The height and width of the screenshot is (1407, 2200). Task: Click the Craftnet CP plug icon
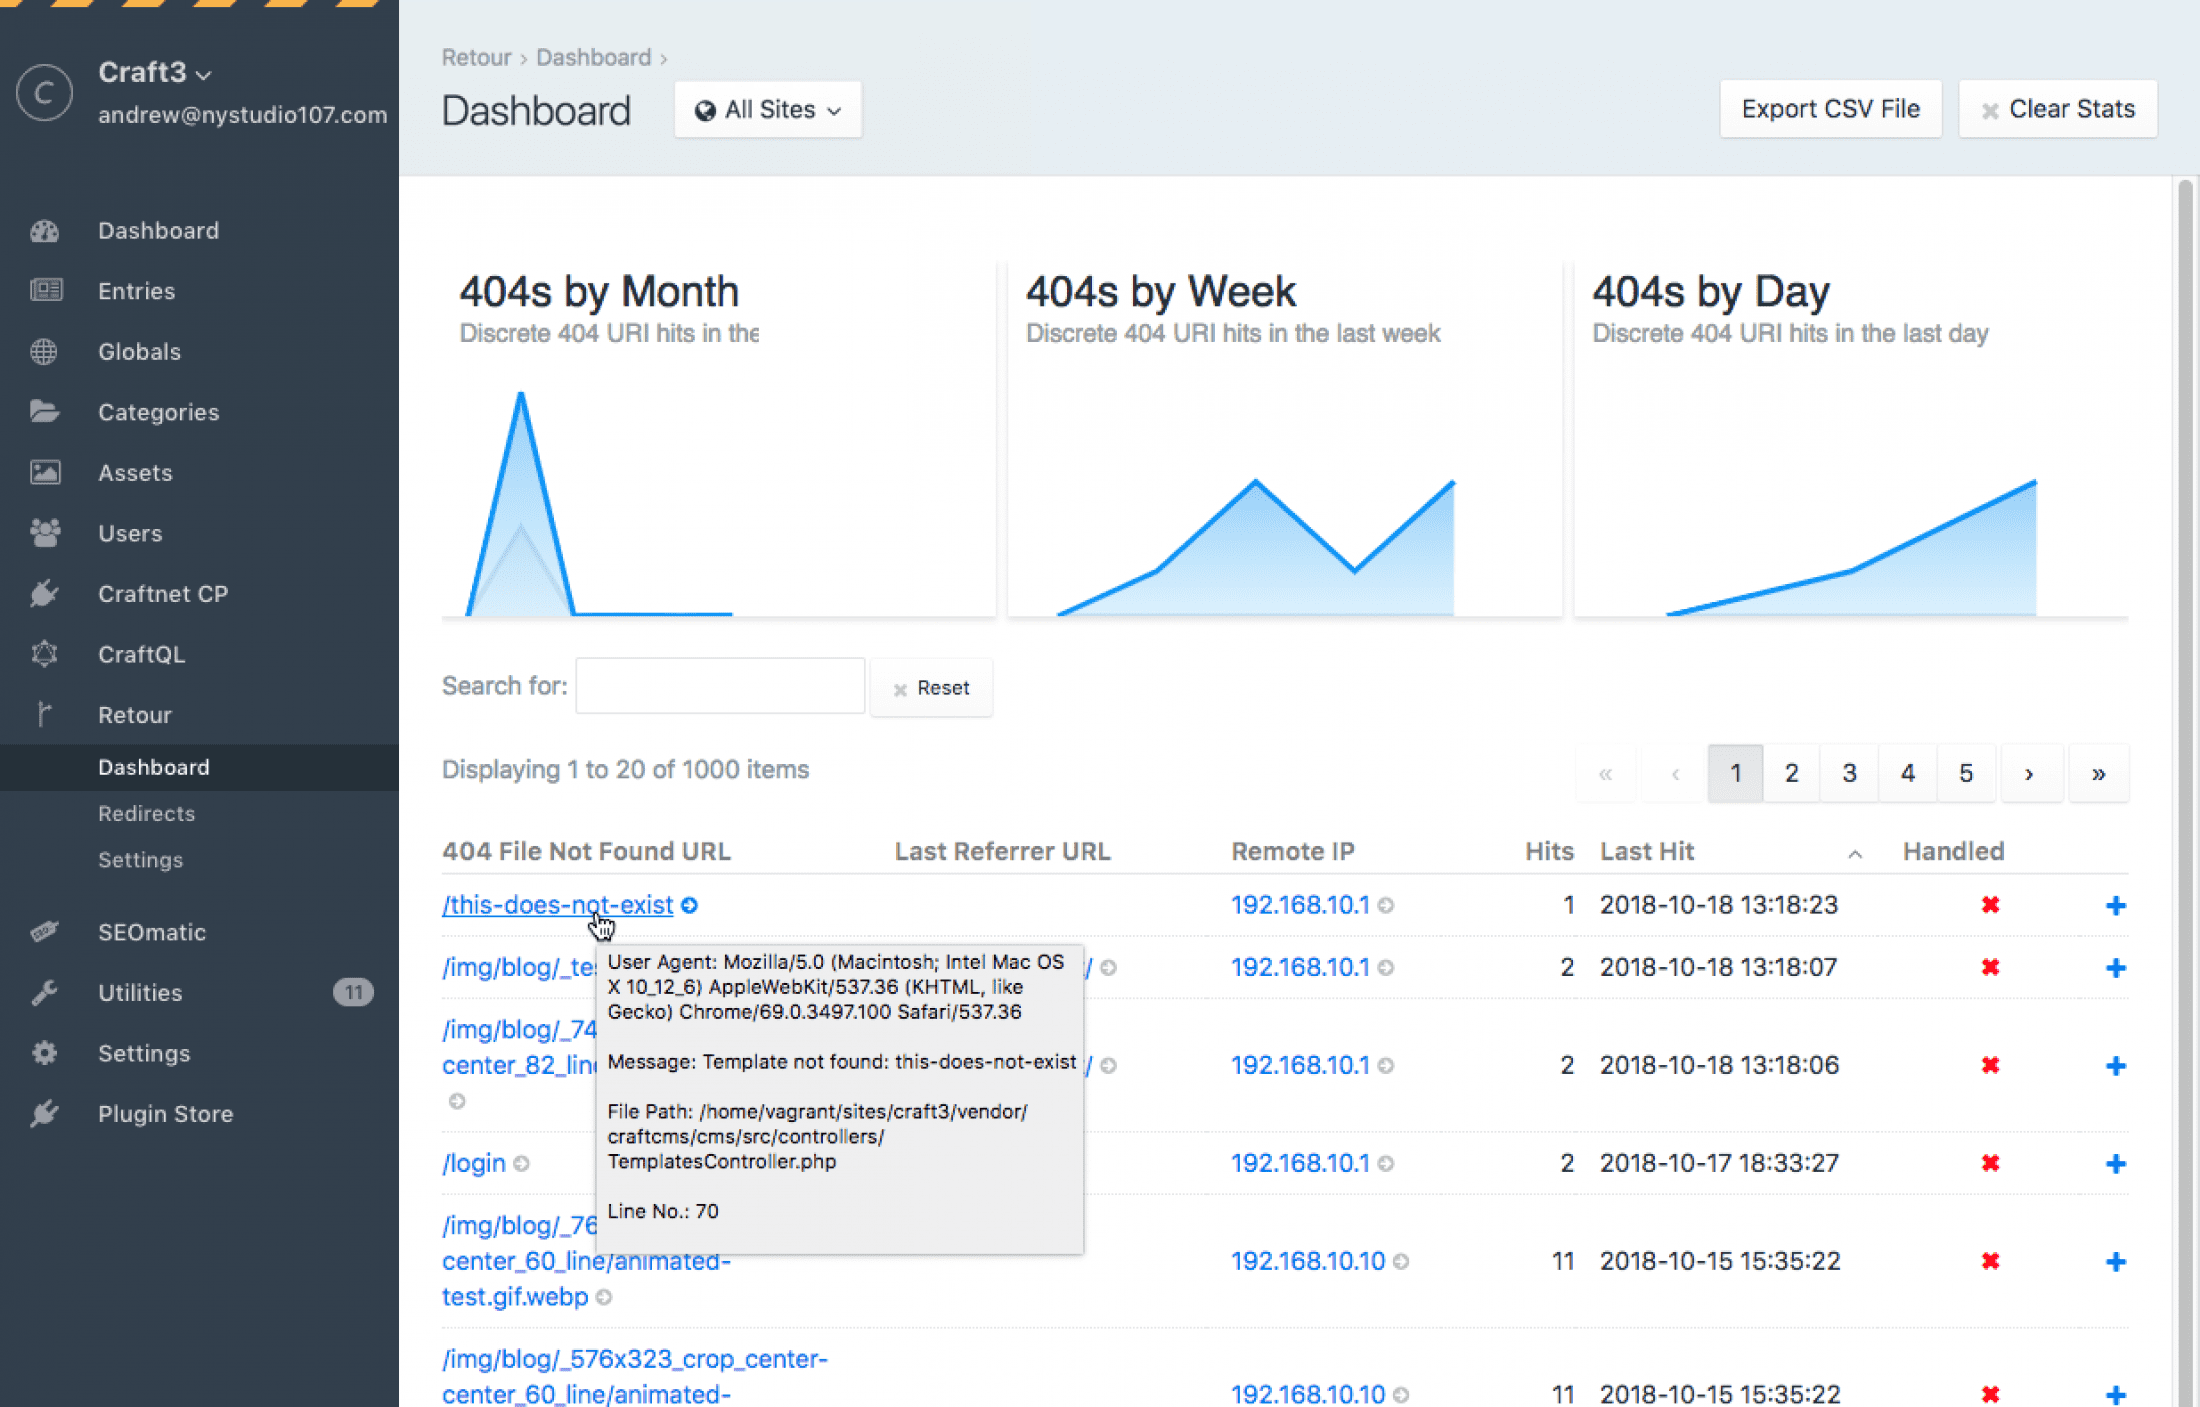click(x=44, y=594)
